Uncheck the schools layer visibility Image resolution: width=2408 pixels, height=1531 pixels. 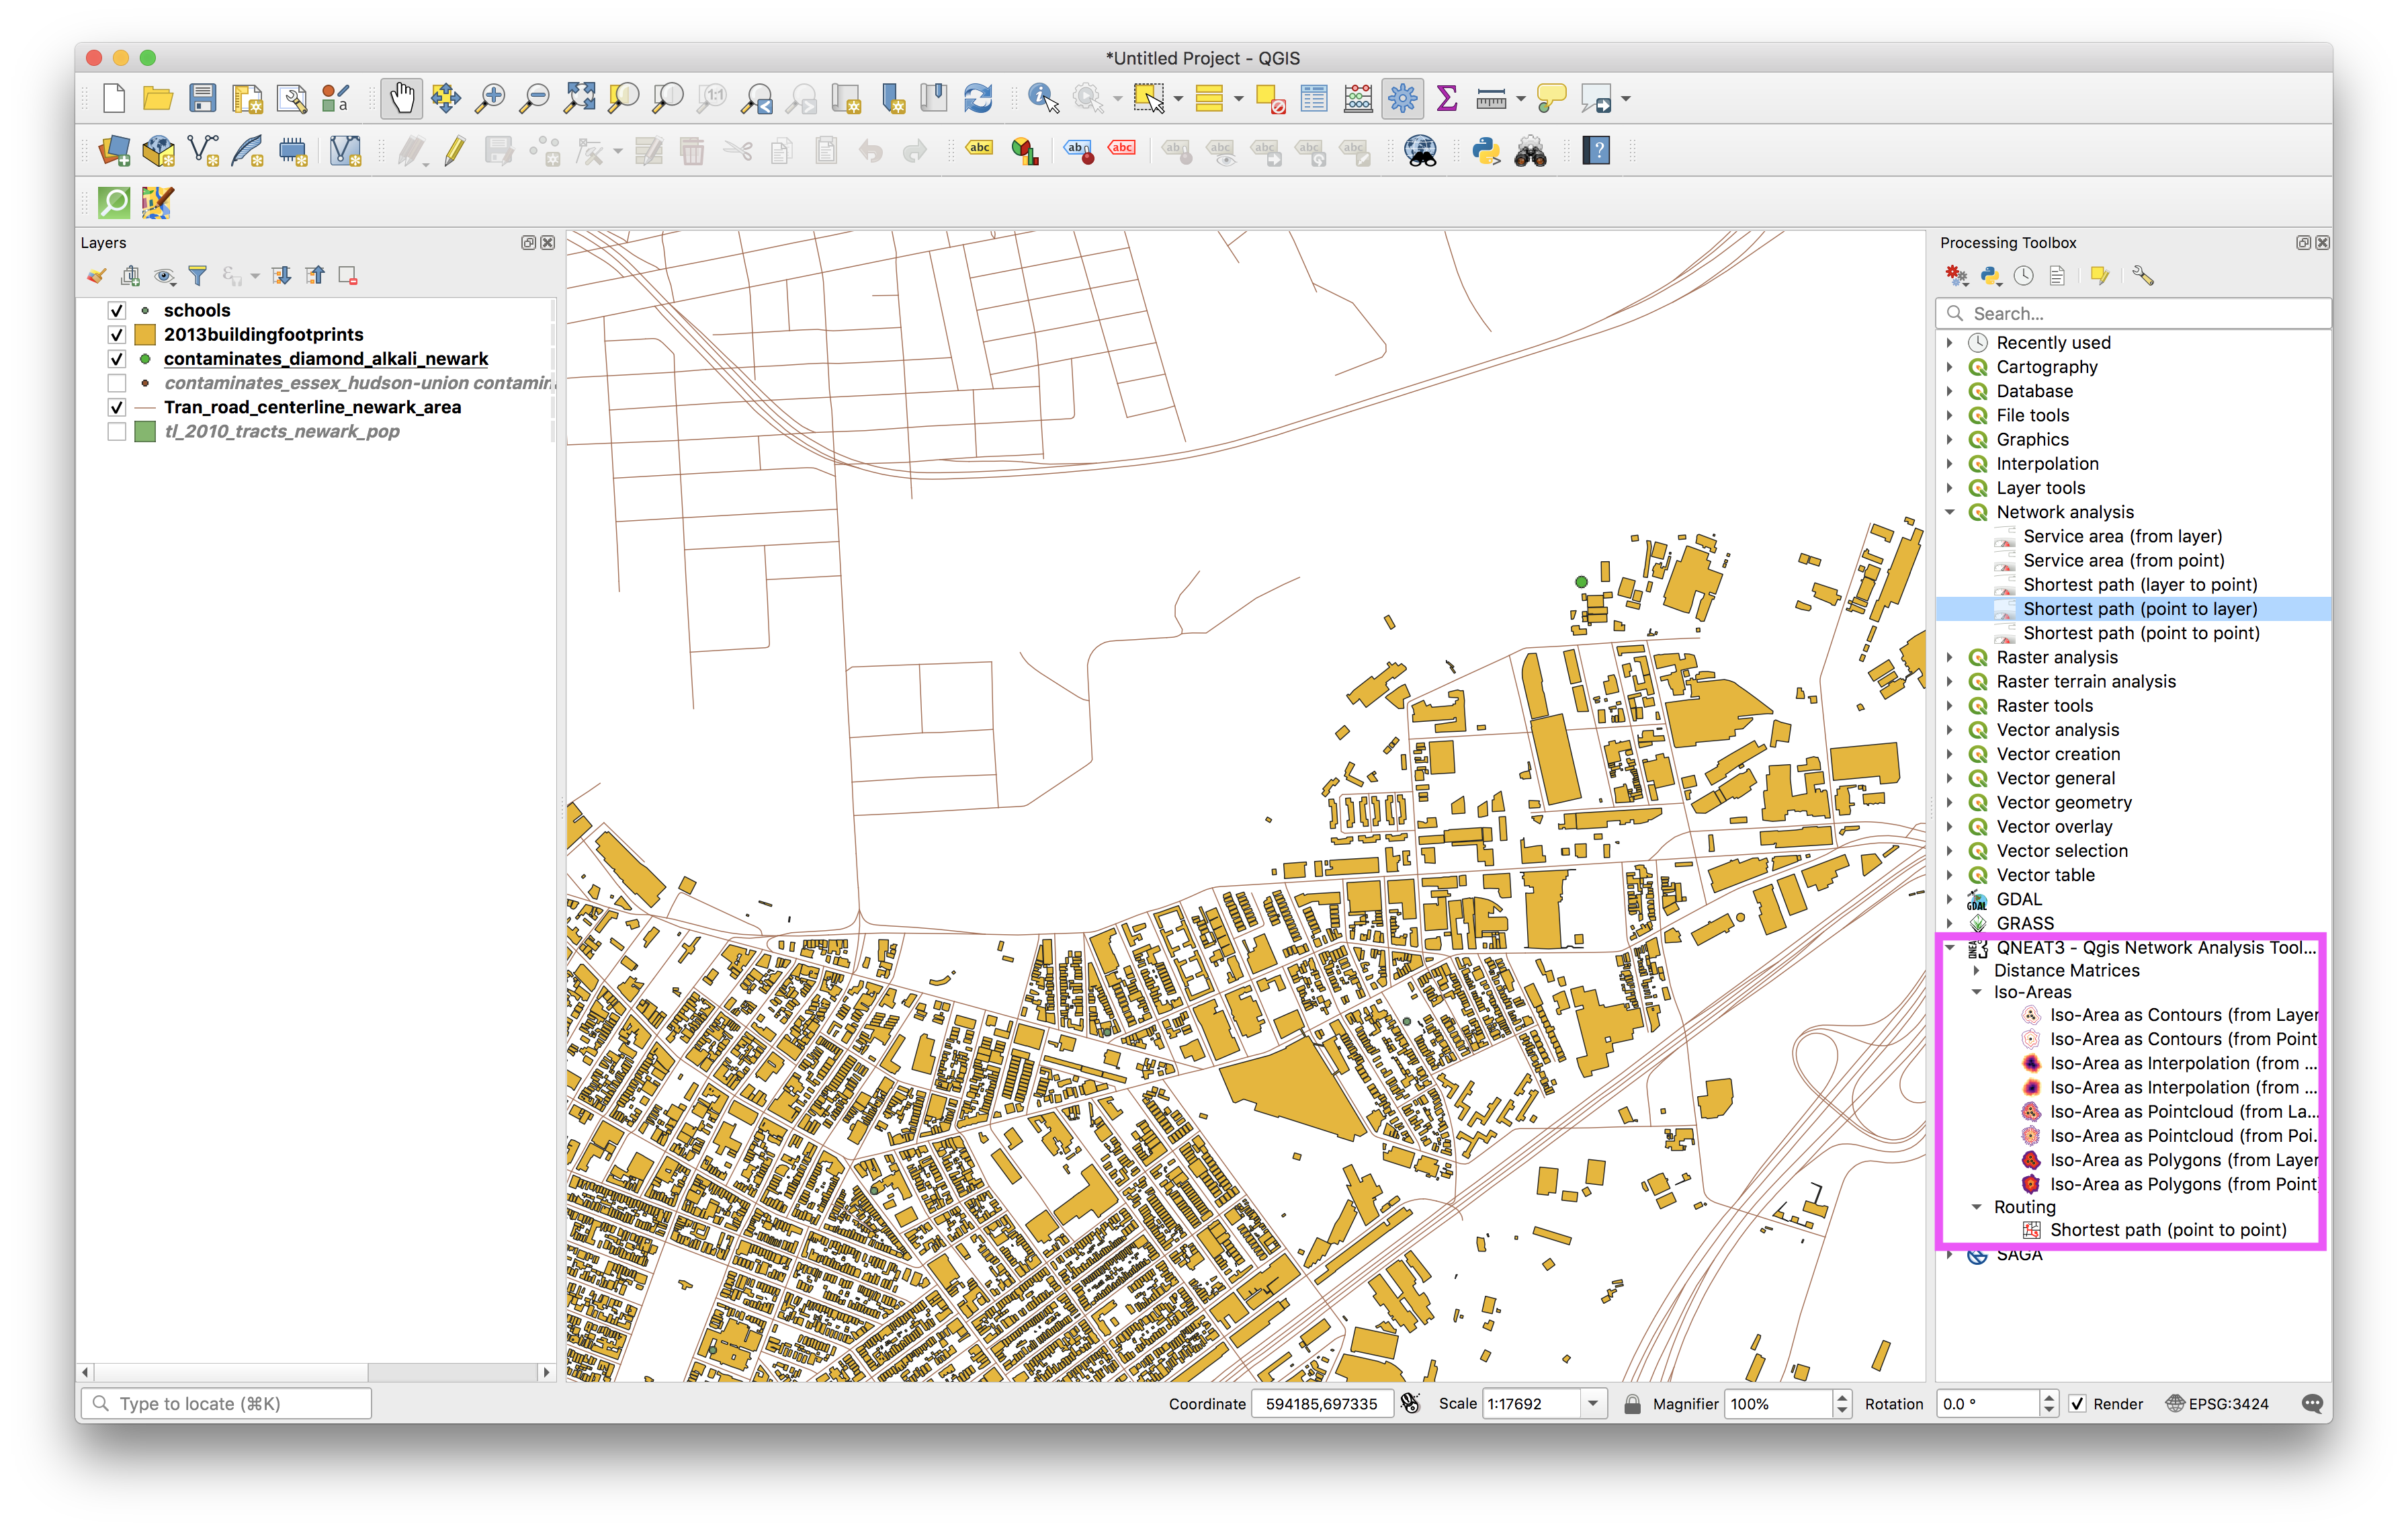[117, 311]
